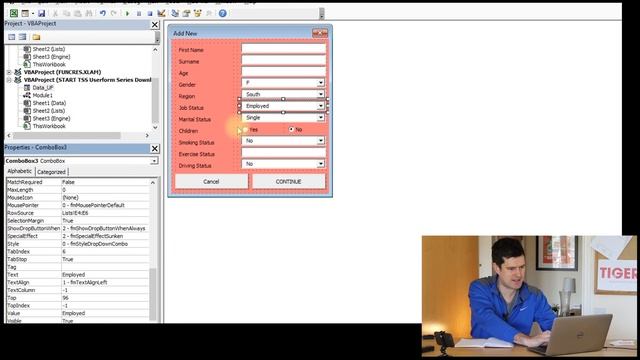Select the TextAlign property row

[x=78, y=282]
